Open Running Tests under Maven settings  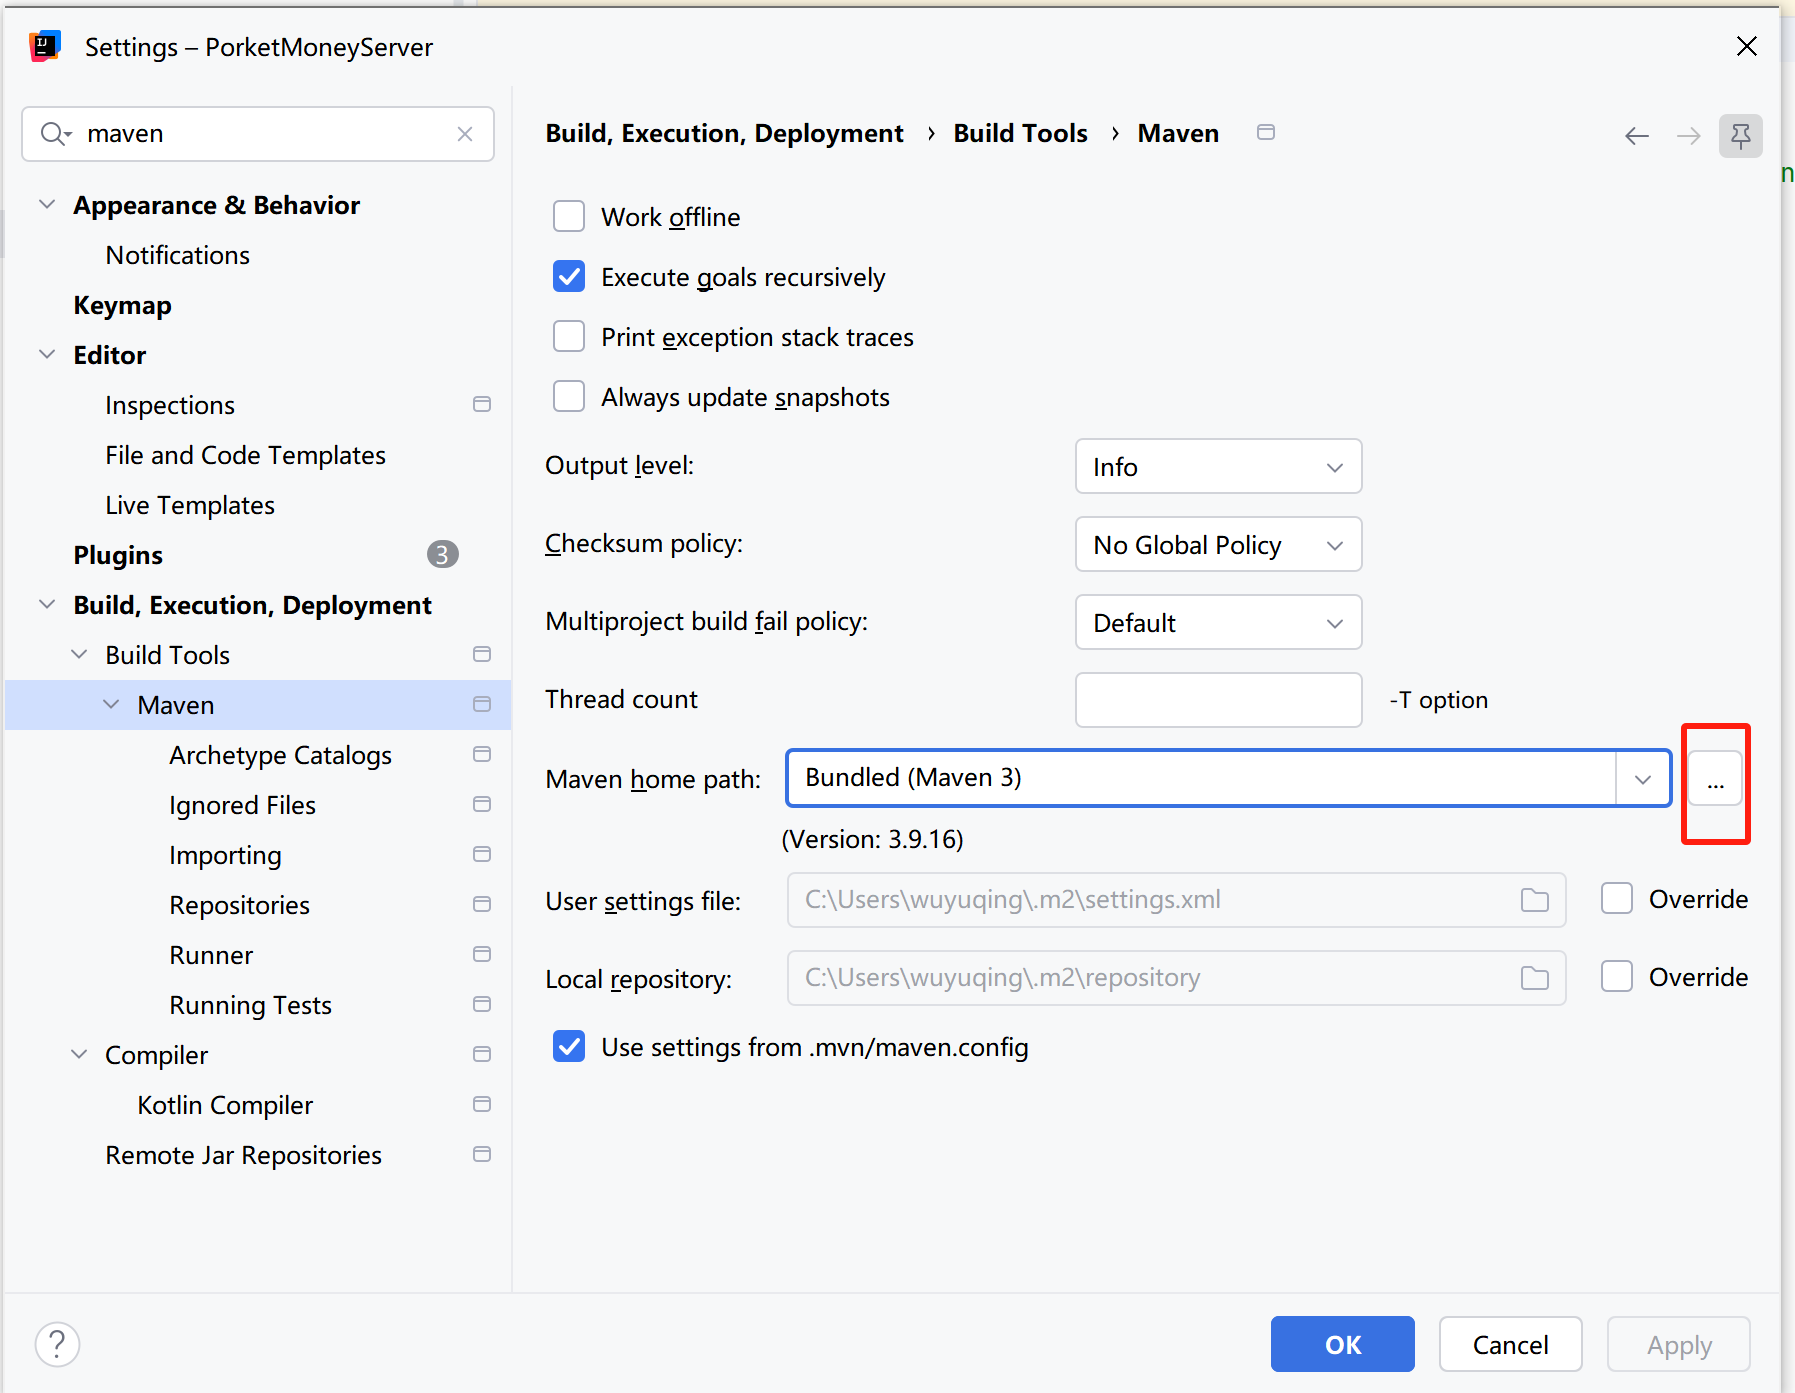tap(250, 1005)
